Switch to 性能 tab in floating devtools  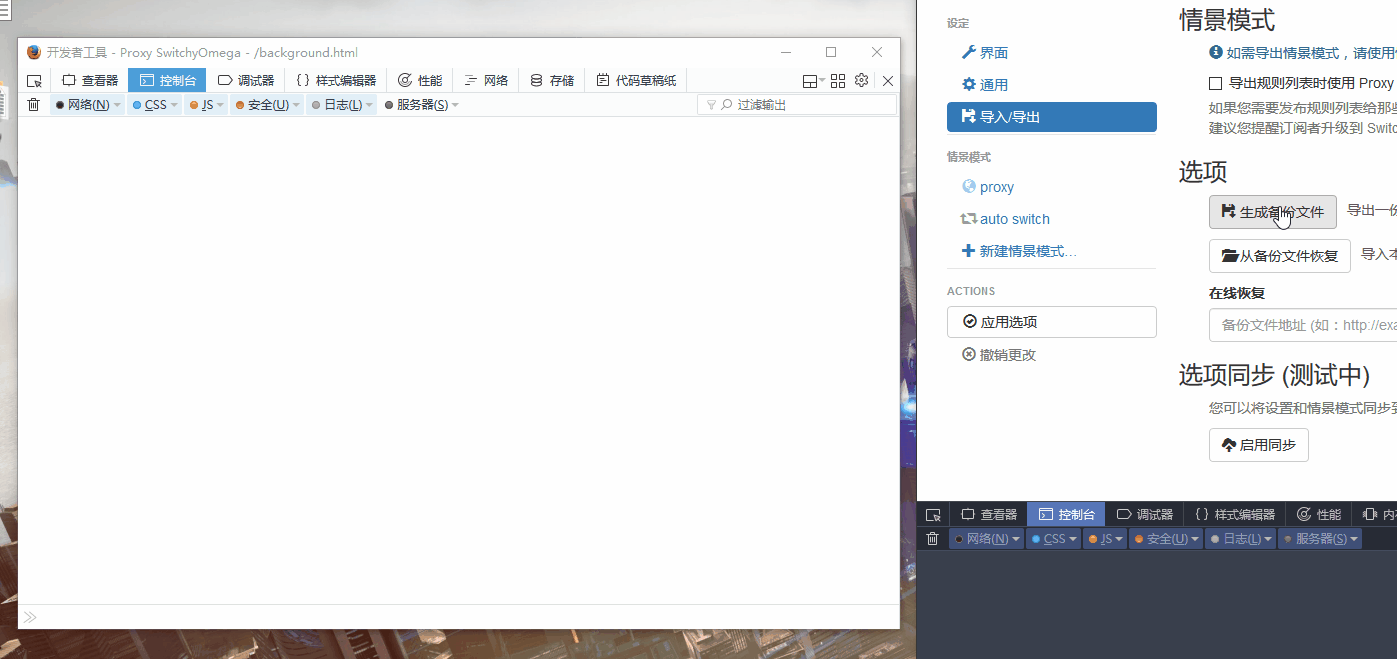pos(420,81)
